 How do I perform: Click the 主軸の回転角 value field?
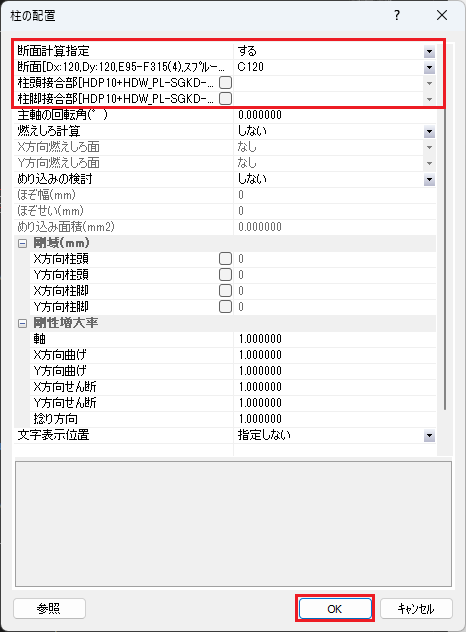pos(335,115)
